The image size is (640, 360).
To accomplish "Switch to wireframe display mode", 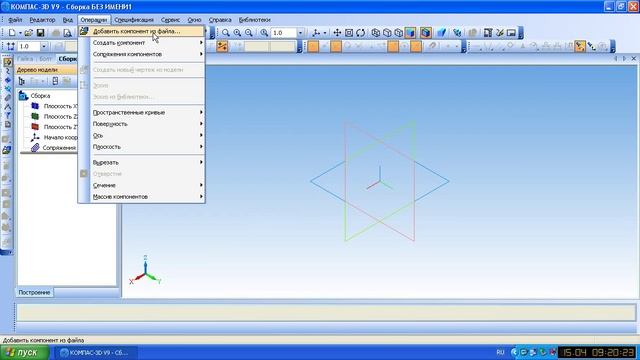I will (x=376, y=33).
